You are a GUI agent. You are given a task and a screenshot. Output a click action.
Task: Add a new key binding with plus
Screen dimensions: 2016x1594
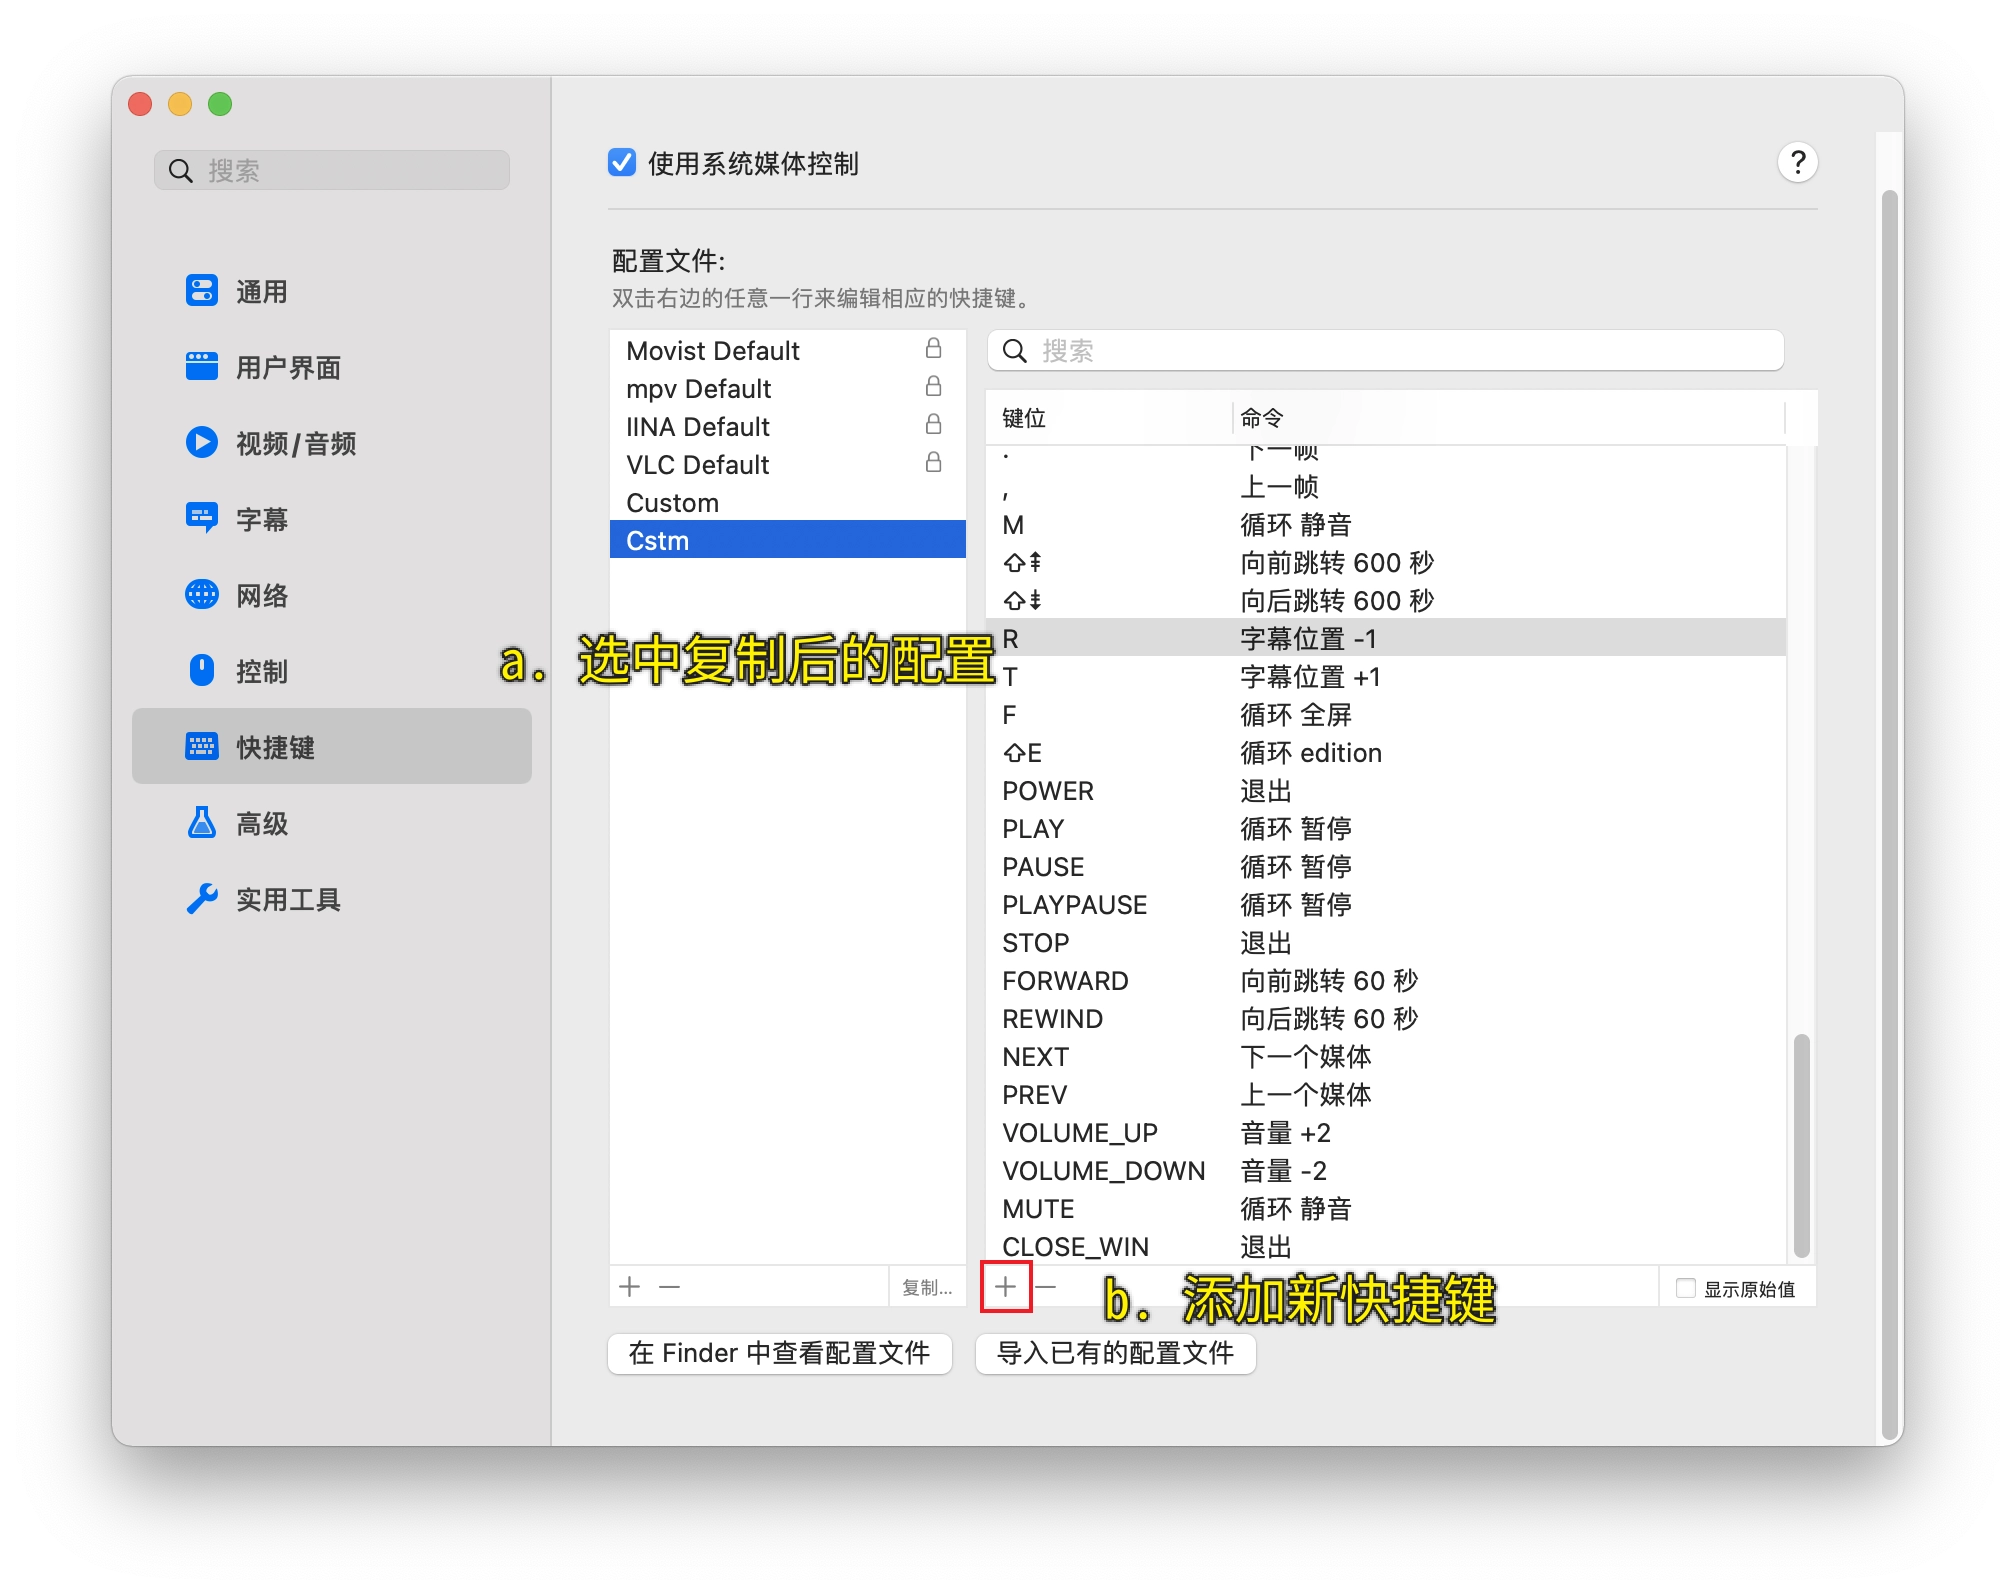(1005, 1287)
